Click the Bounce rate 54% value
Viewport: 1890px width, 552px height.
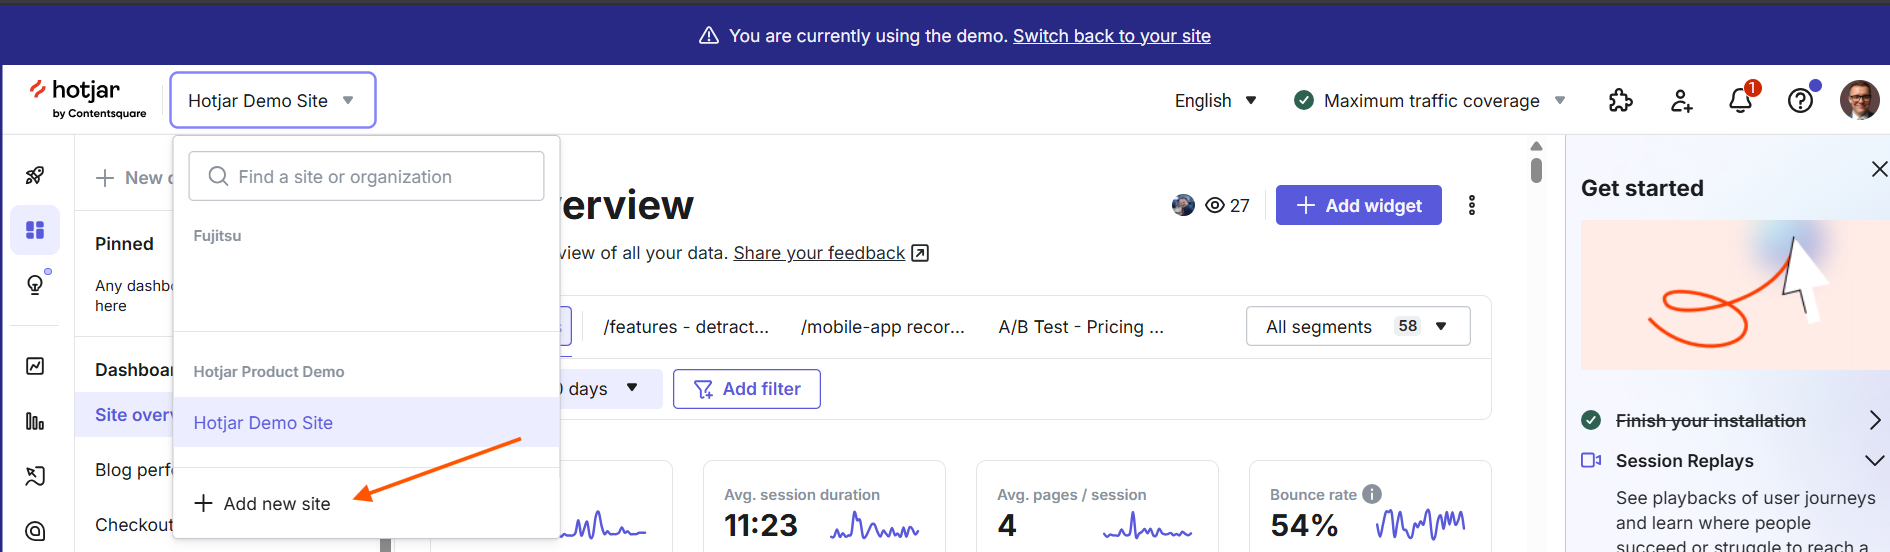pyautogui.click(x=1304, y=525)
